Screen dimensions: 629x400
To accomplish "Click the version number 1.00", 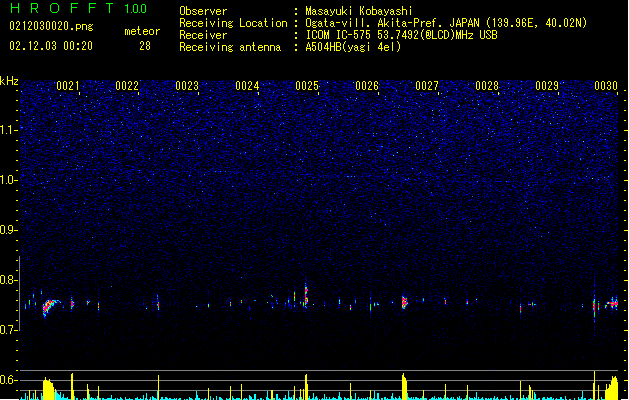I will (x=136, y=8).
